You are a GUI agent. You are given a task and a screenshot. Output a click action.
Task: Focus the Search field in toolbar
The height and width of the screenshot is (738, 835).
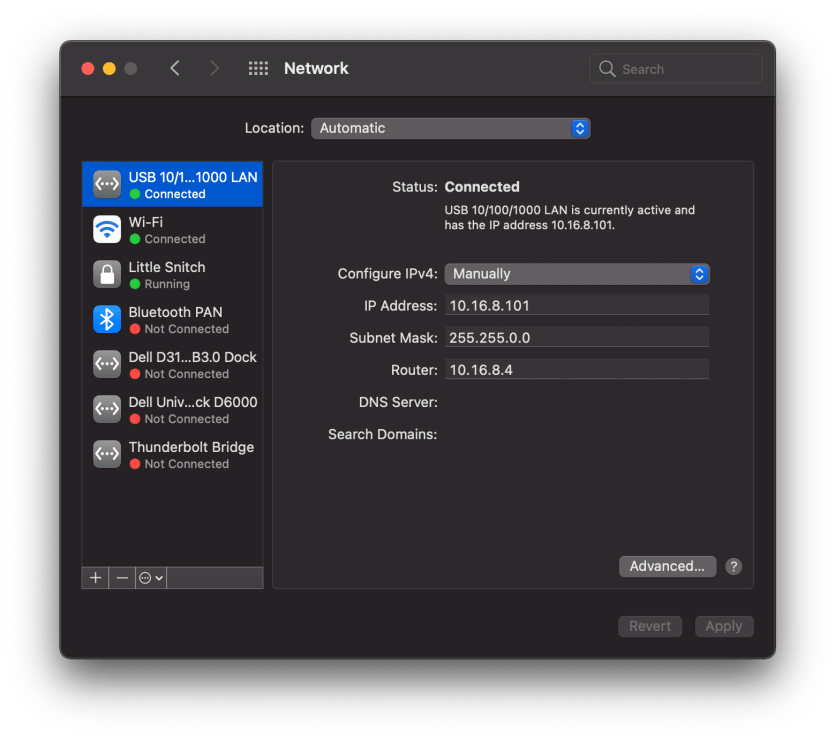tap(675, 69)
